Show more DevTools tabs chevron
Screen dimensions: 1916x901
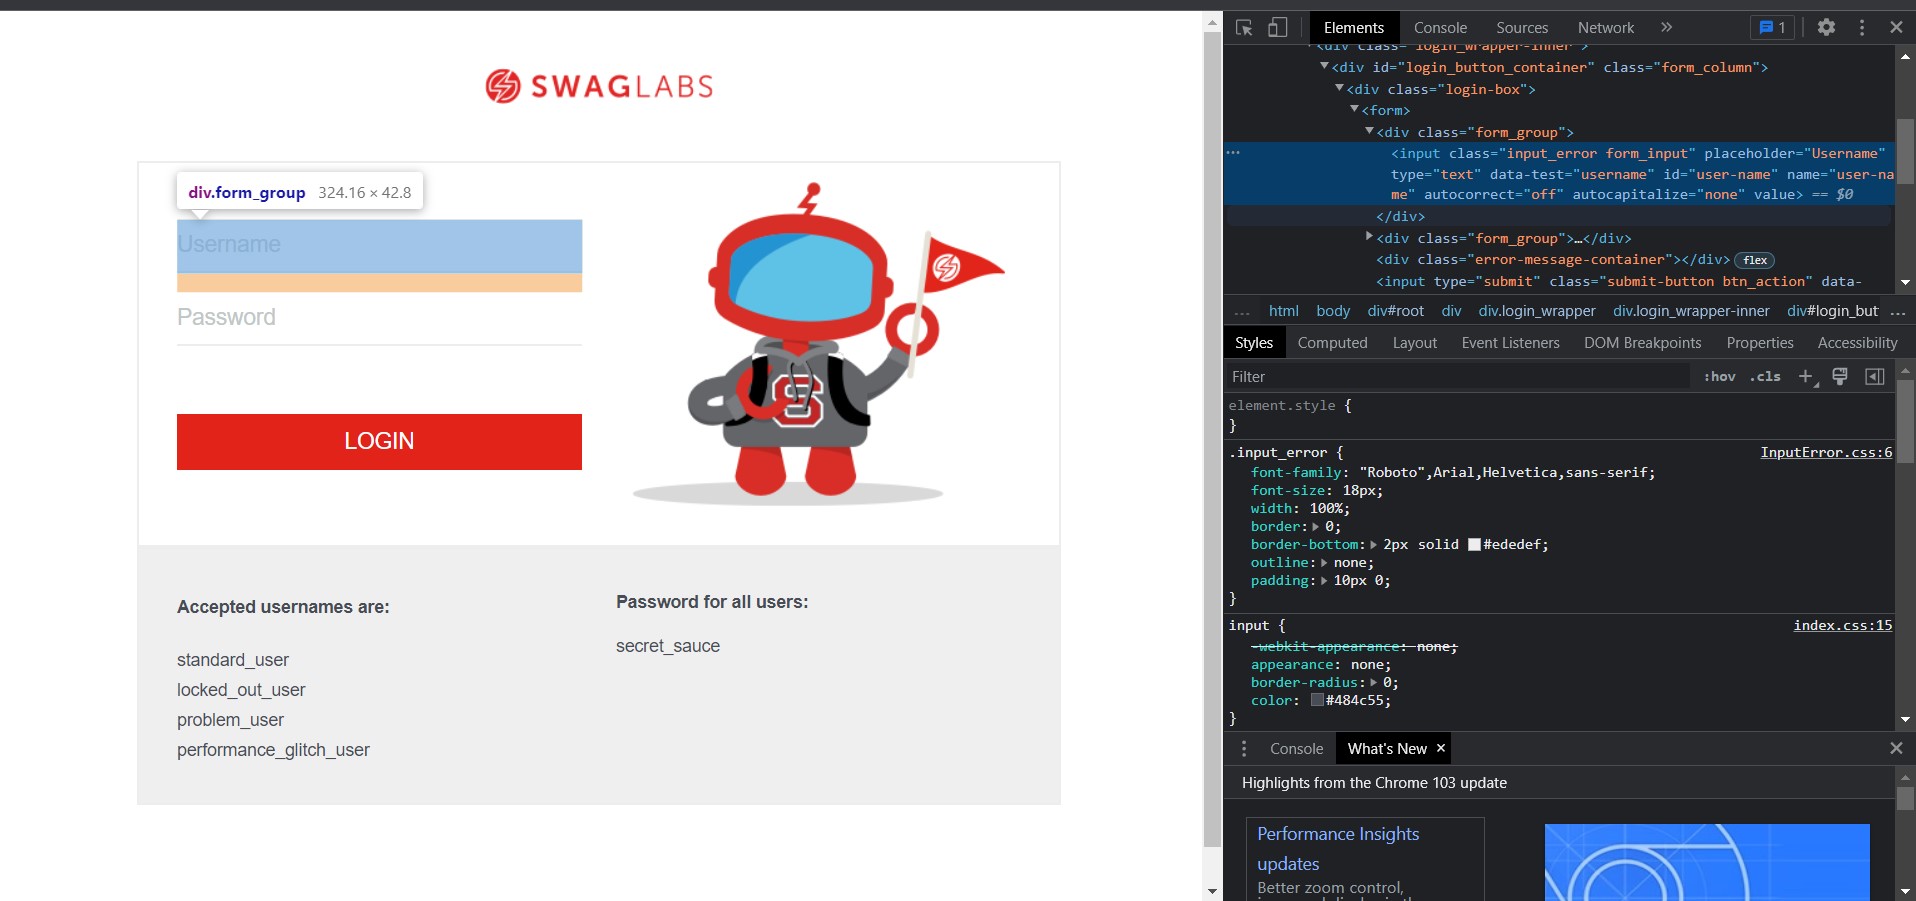[1666, 28]
